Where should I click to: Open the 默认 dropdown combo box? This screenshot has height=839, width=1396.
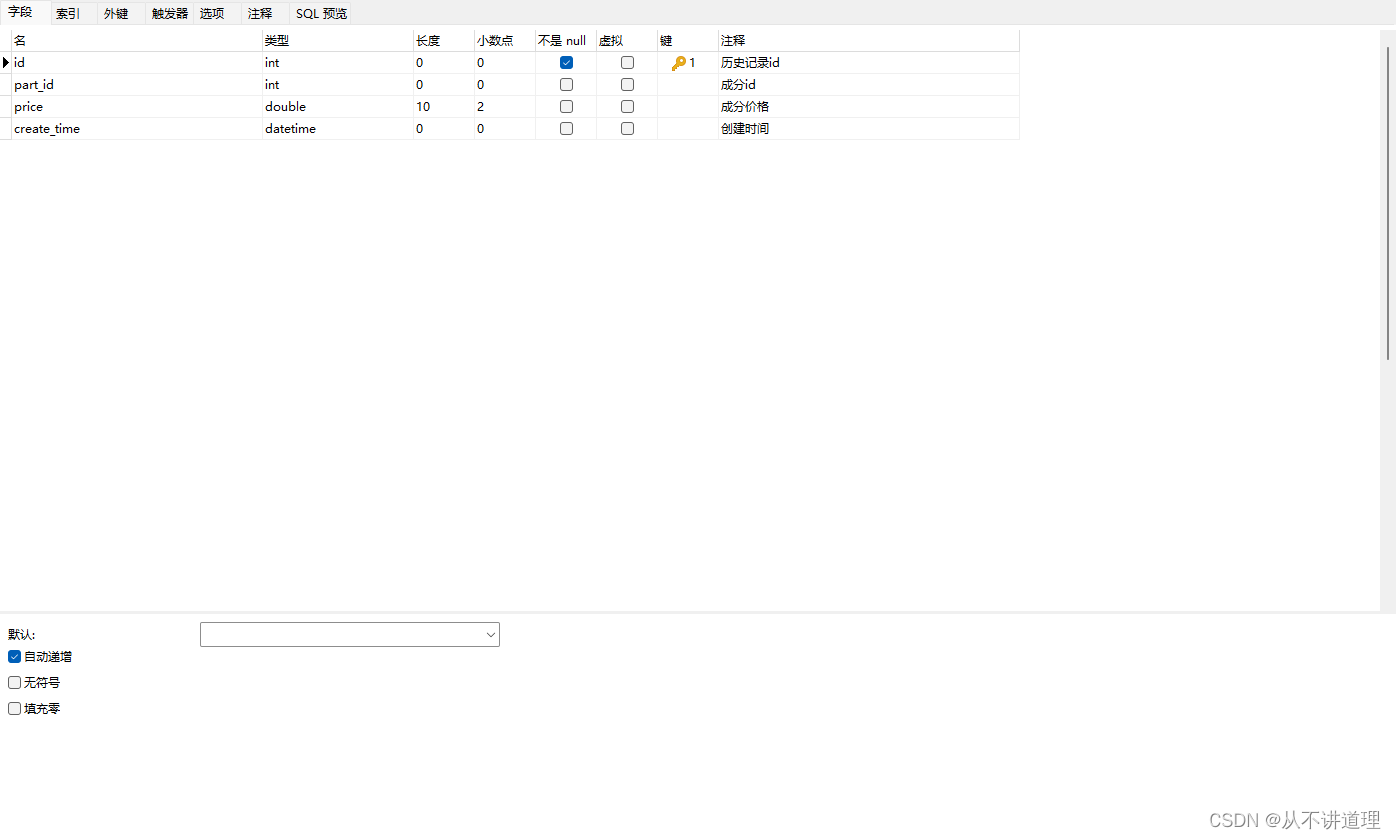350,634
